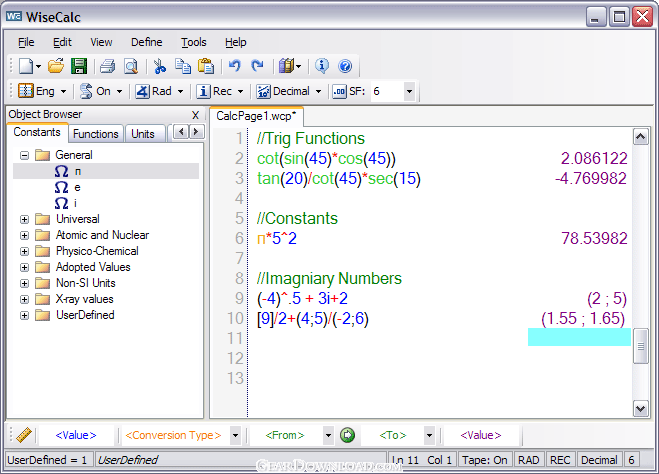Close the Object Browser panel
The image size is (659, 474).
pos(195,115)
